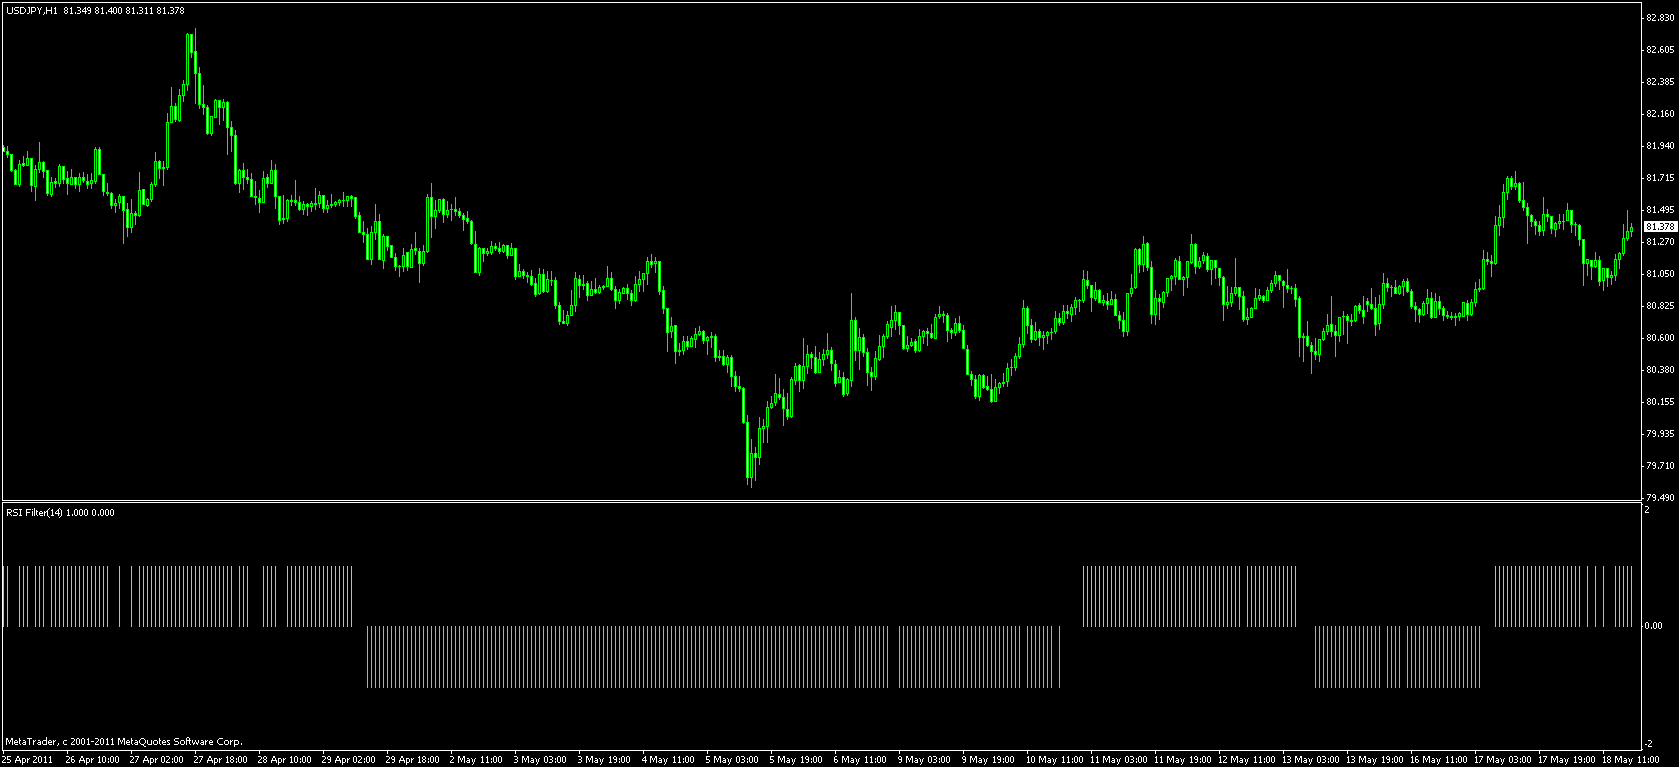Click the 82.830 level on price scale

(x=1659, y=17)
